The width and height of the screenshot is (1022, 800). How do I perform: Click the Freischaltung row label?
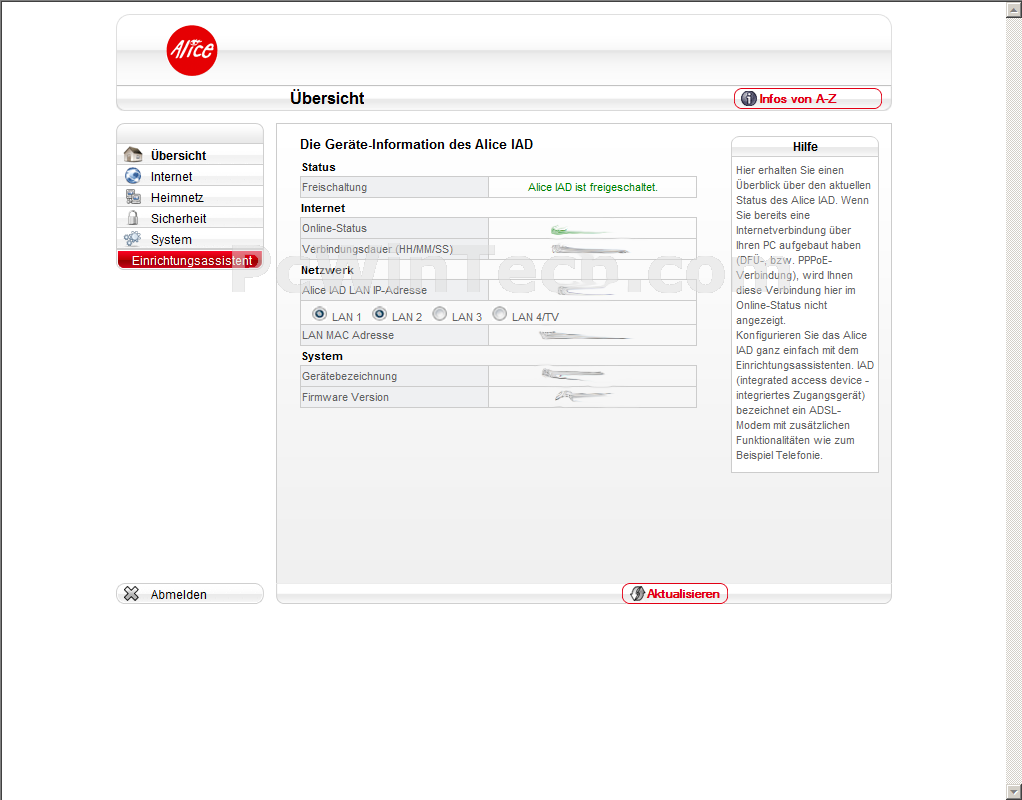pyautogui.click(x=334, y=187)
